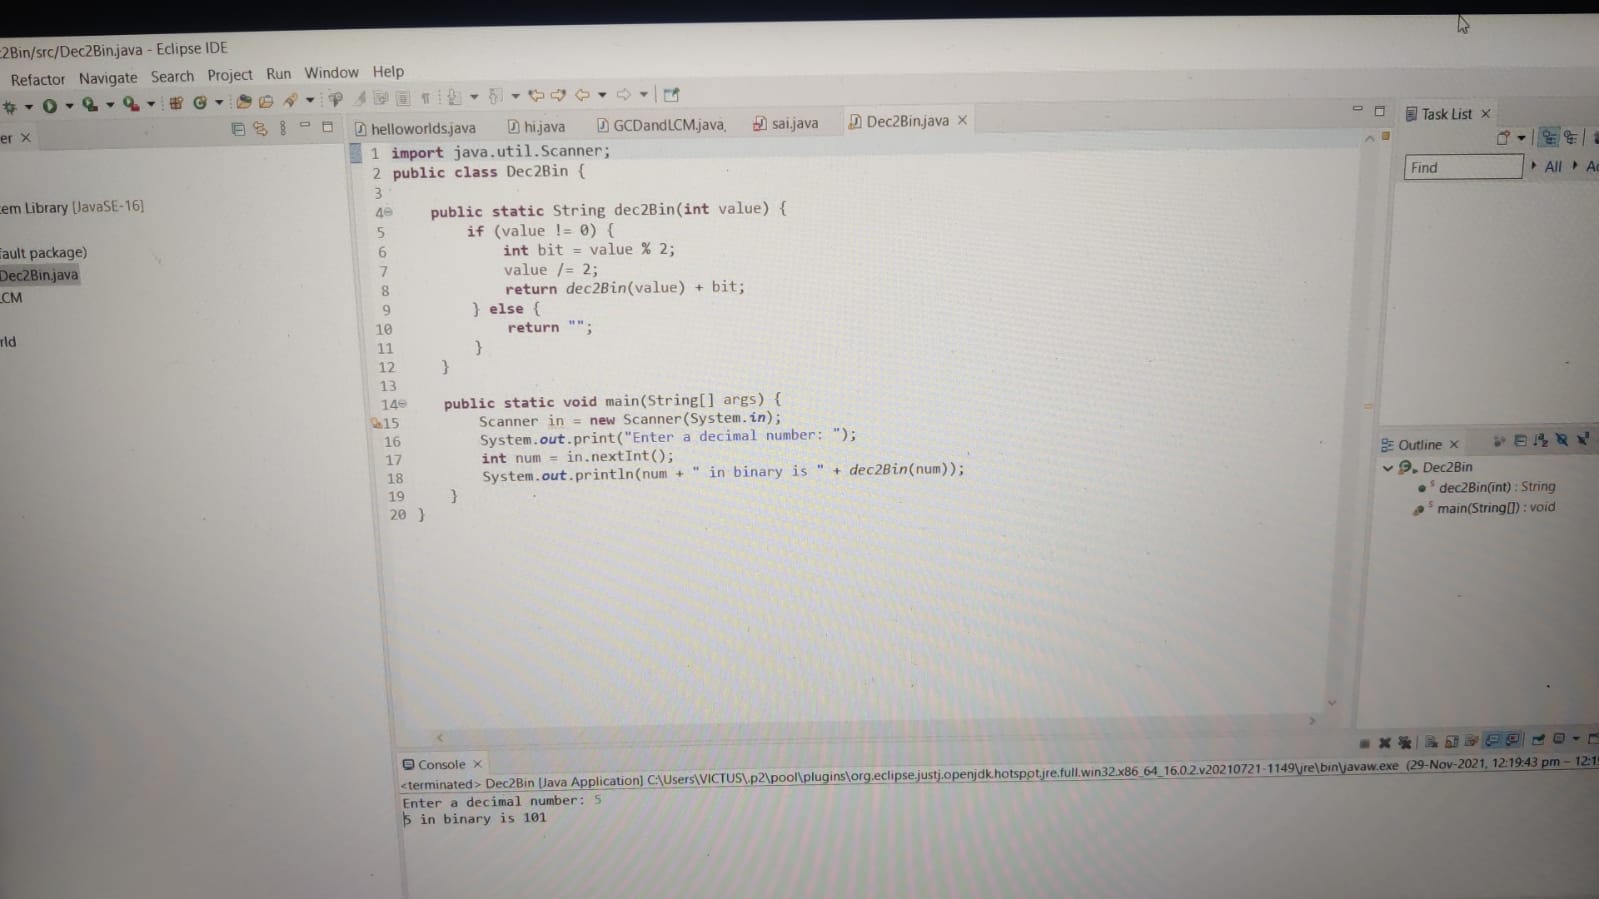Open the Run menu

click(x=278, y=74)
